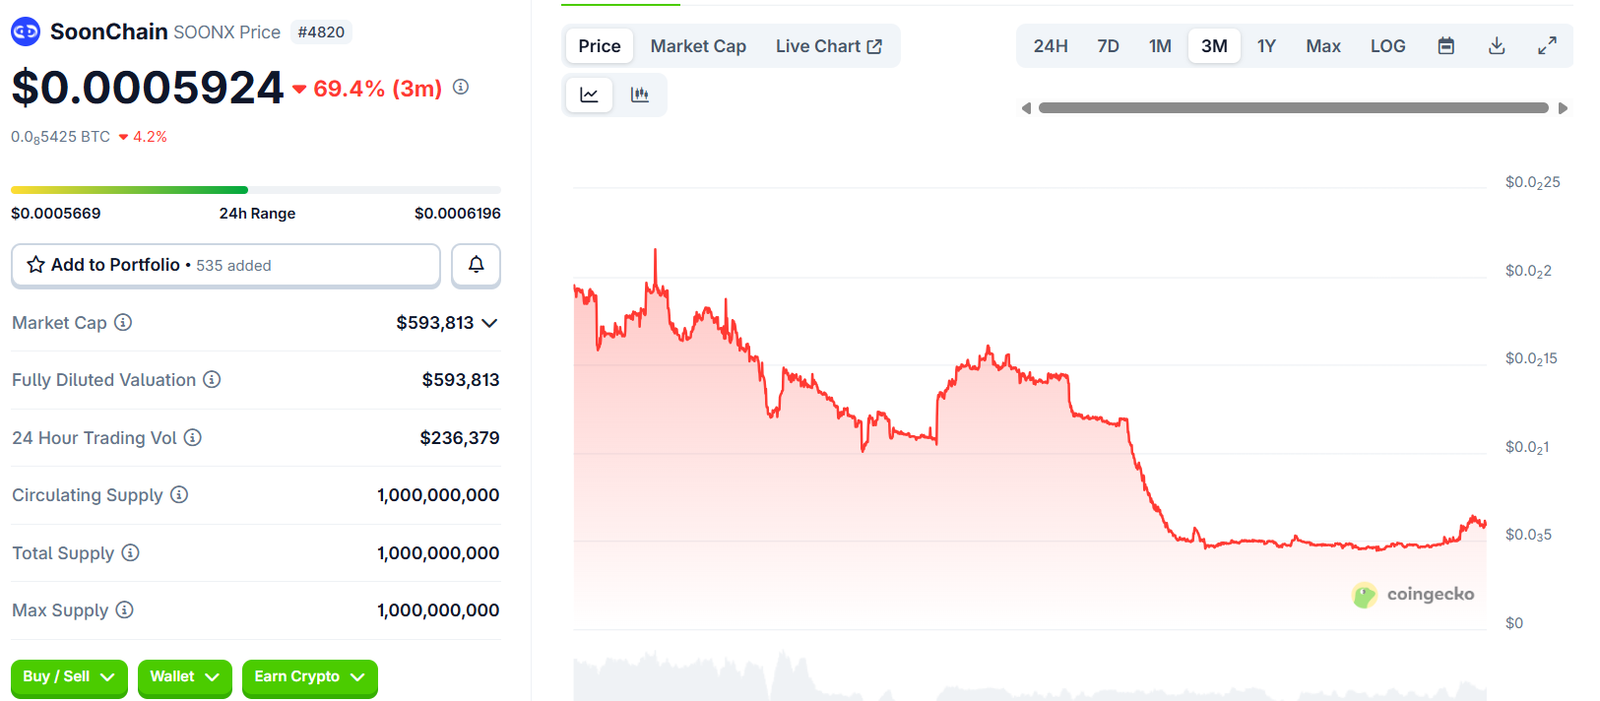Image resolution: width=1600 pixels, height=701 pixels.
Task: Select the 24H time range
Action: (1050, 46)
